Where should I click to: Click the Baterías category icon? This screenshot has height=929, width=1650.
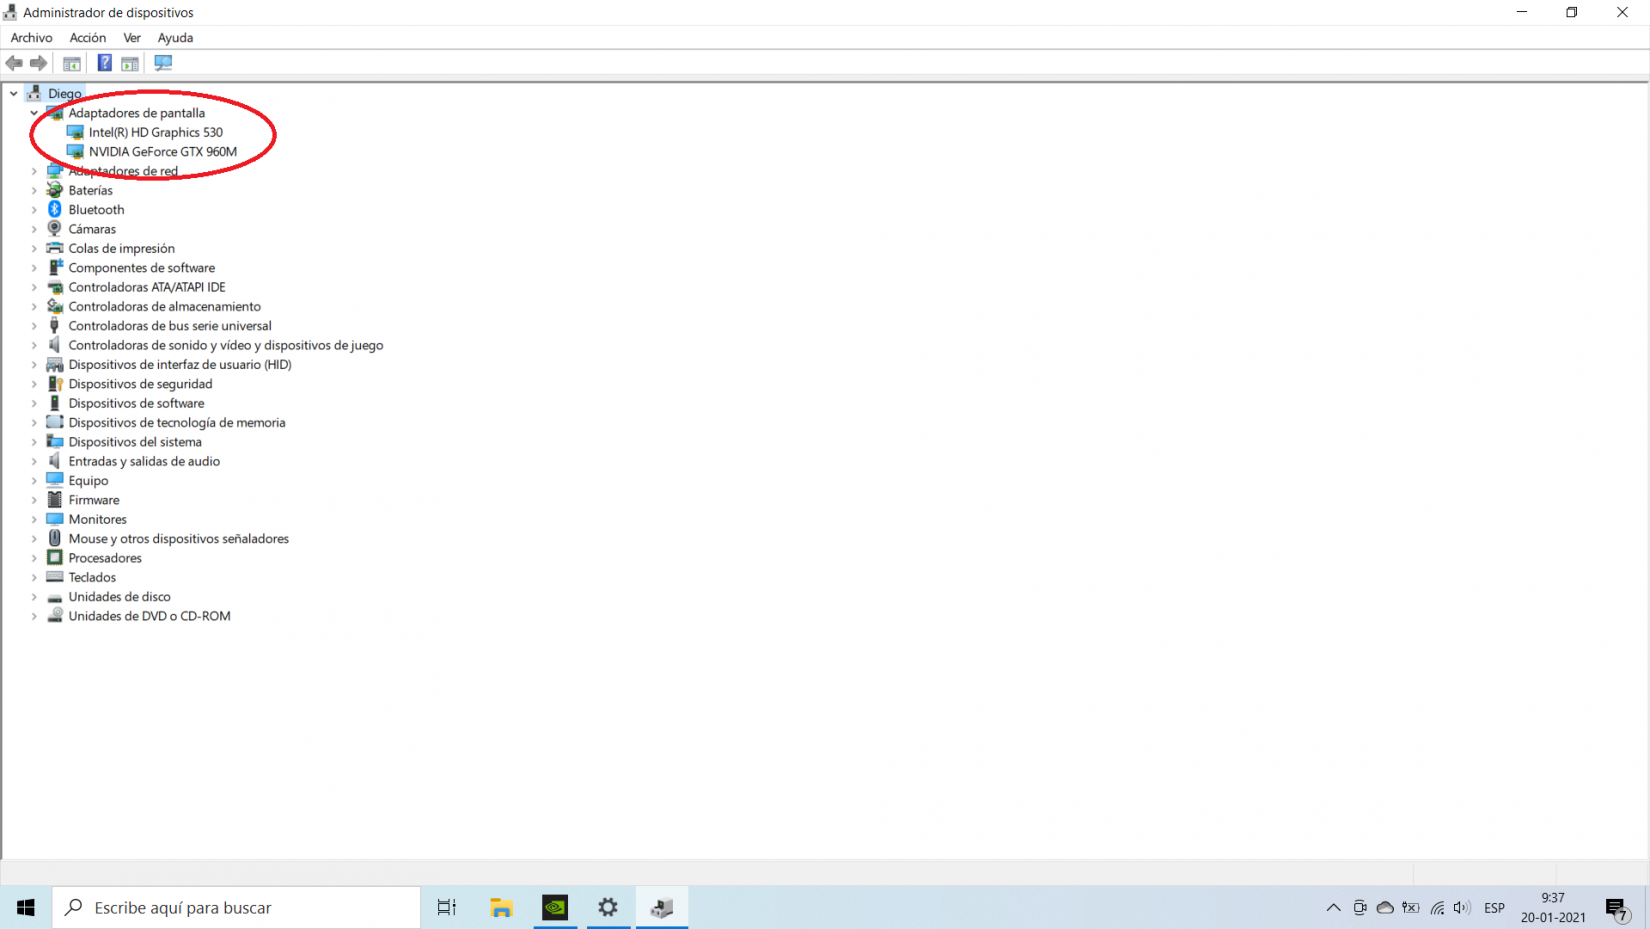(55, 190)
